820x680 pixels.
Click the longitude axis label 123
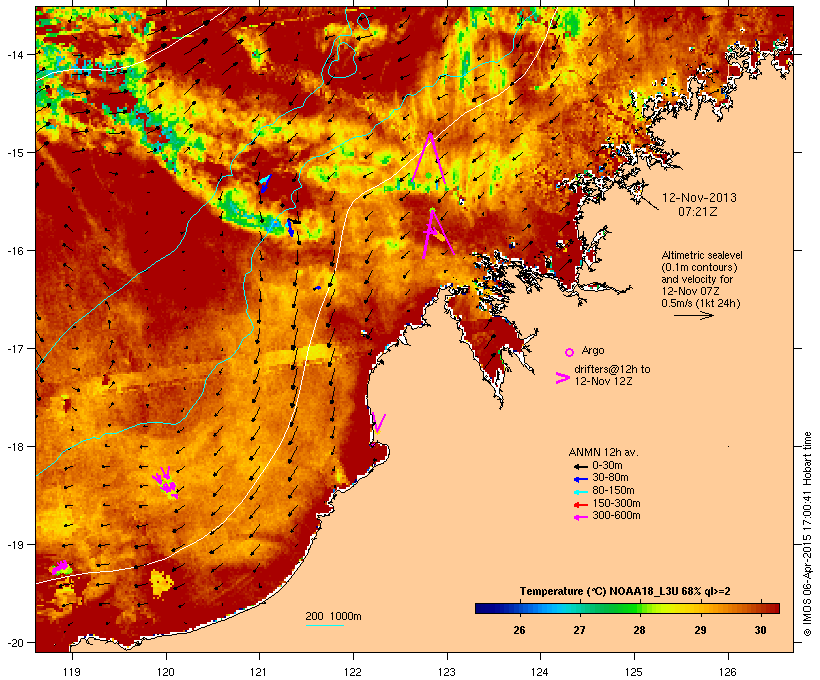[447, 672]
